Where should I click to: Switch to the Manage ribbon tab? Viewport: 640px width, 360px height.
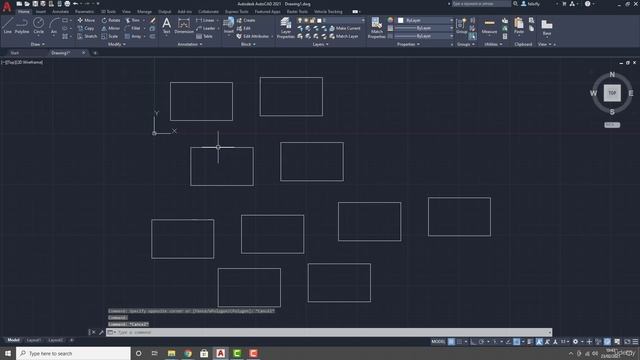tap(144, 12)
